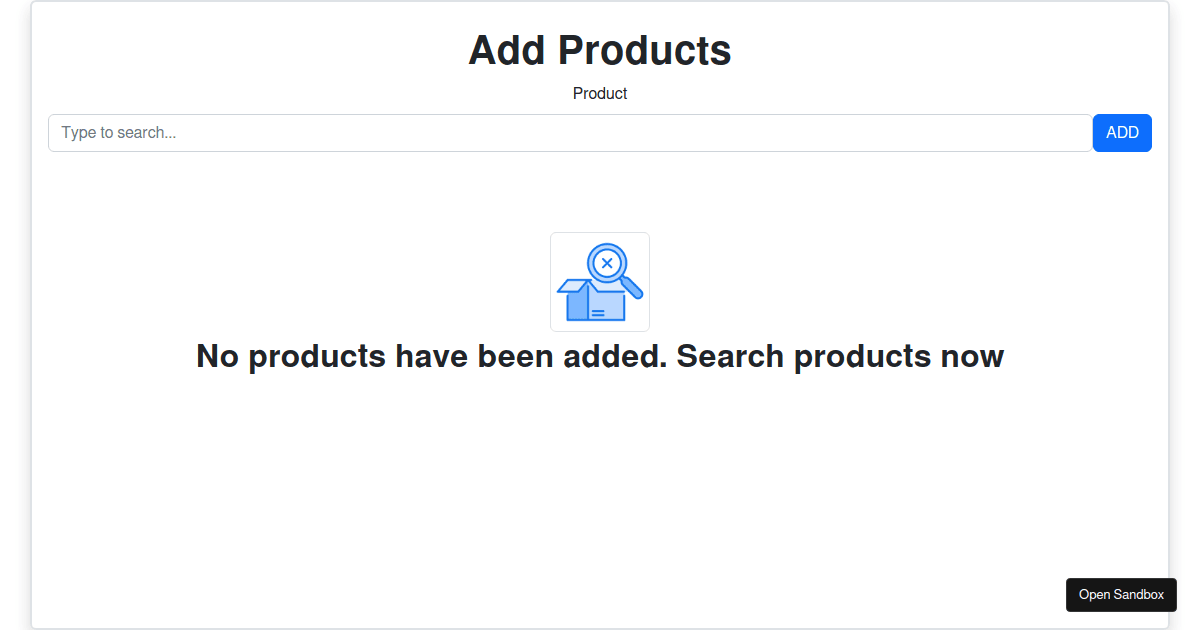Click the blank card area below the empty message

click(600, 480)
